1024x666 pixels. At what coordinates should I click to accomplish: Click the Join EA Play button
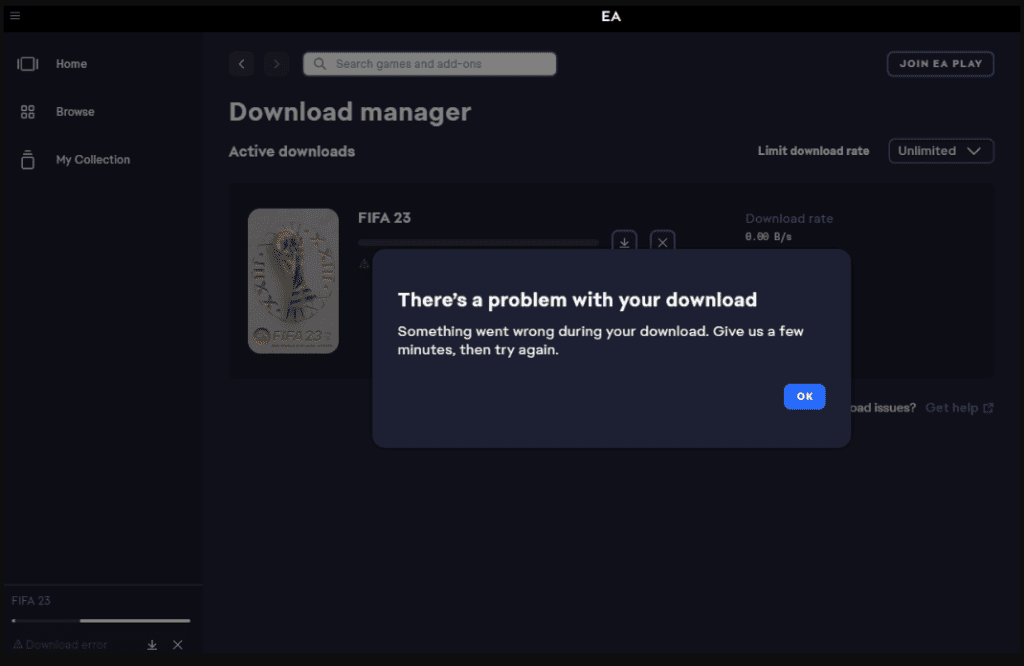pyautogui.click(x=940, y=64)
